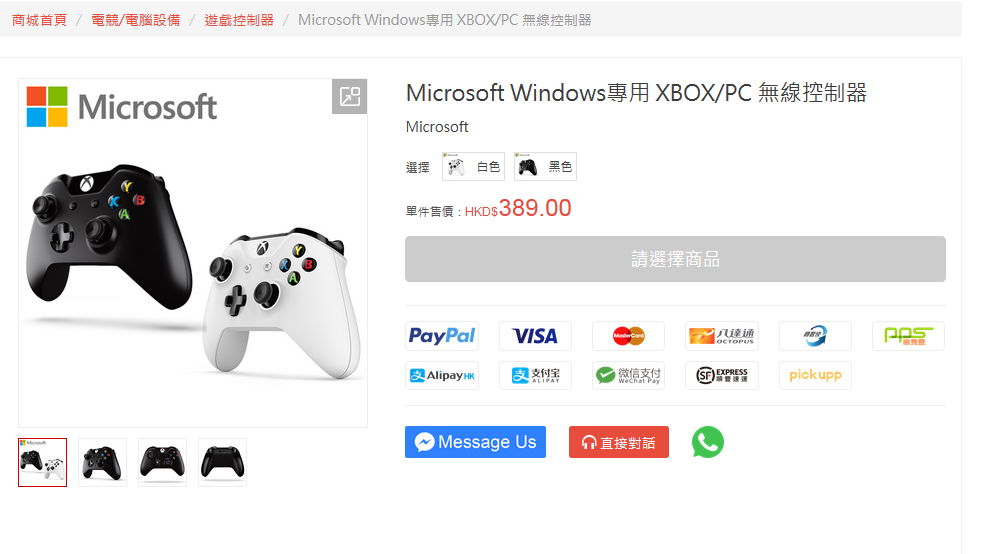Click the MasterCard payment logo
The height and width of the screenshot is (554, 983).
tap(629, 336)
